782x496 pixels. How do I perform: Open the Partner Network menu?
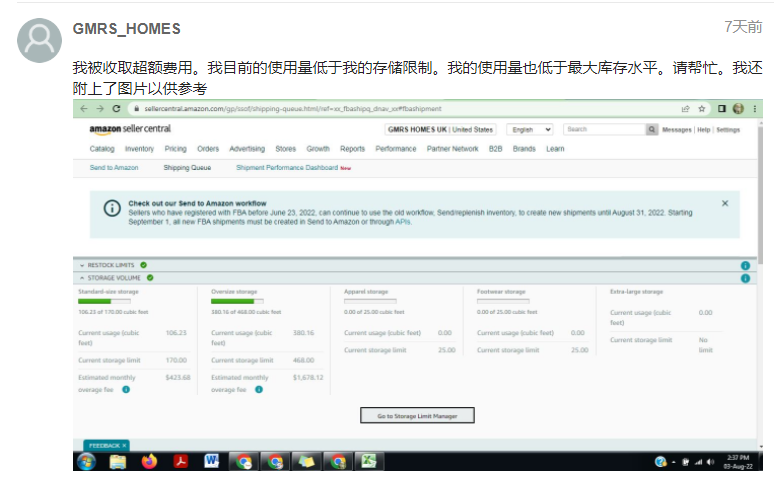[x=452, y=149]
